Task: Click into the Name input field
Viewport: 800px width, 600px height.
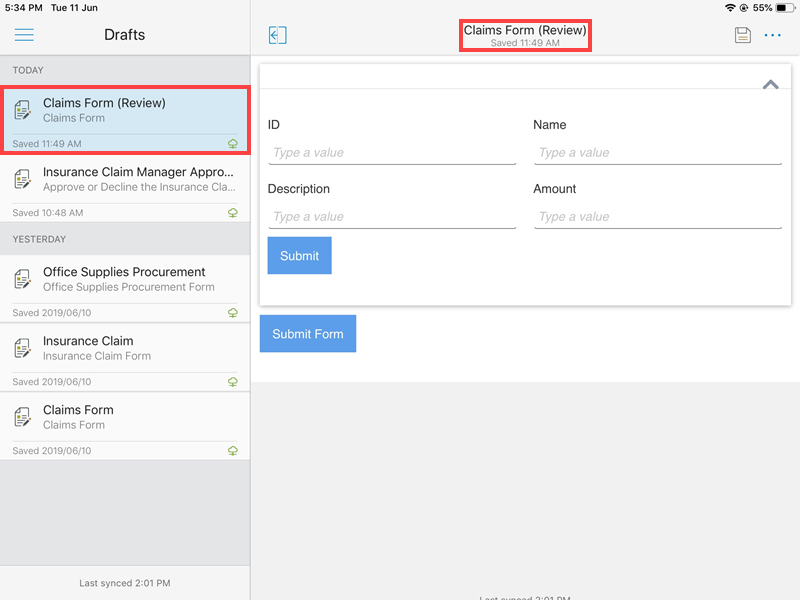Action: [658, 153]
